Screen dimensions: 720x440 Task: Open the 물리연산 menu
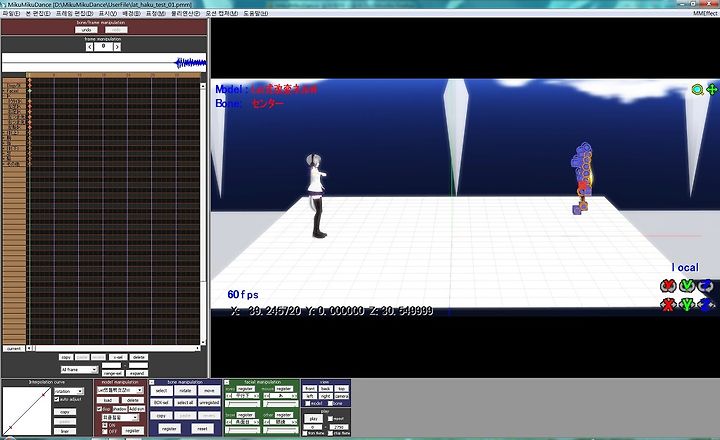185,13
